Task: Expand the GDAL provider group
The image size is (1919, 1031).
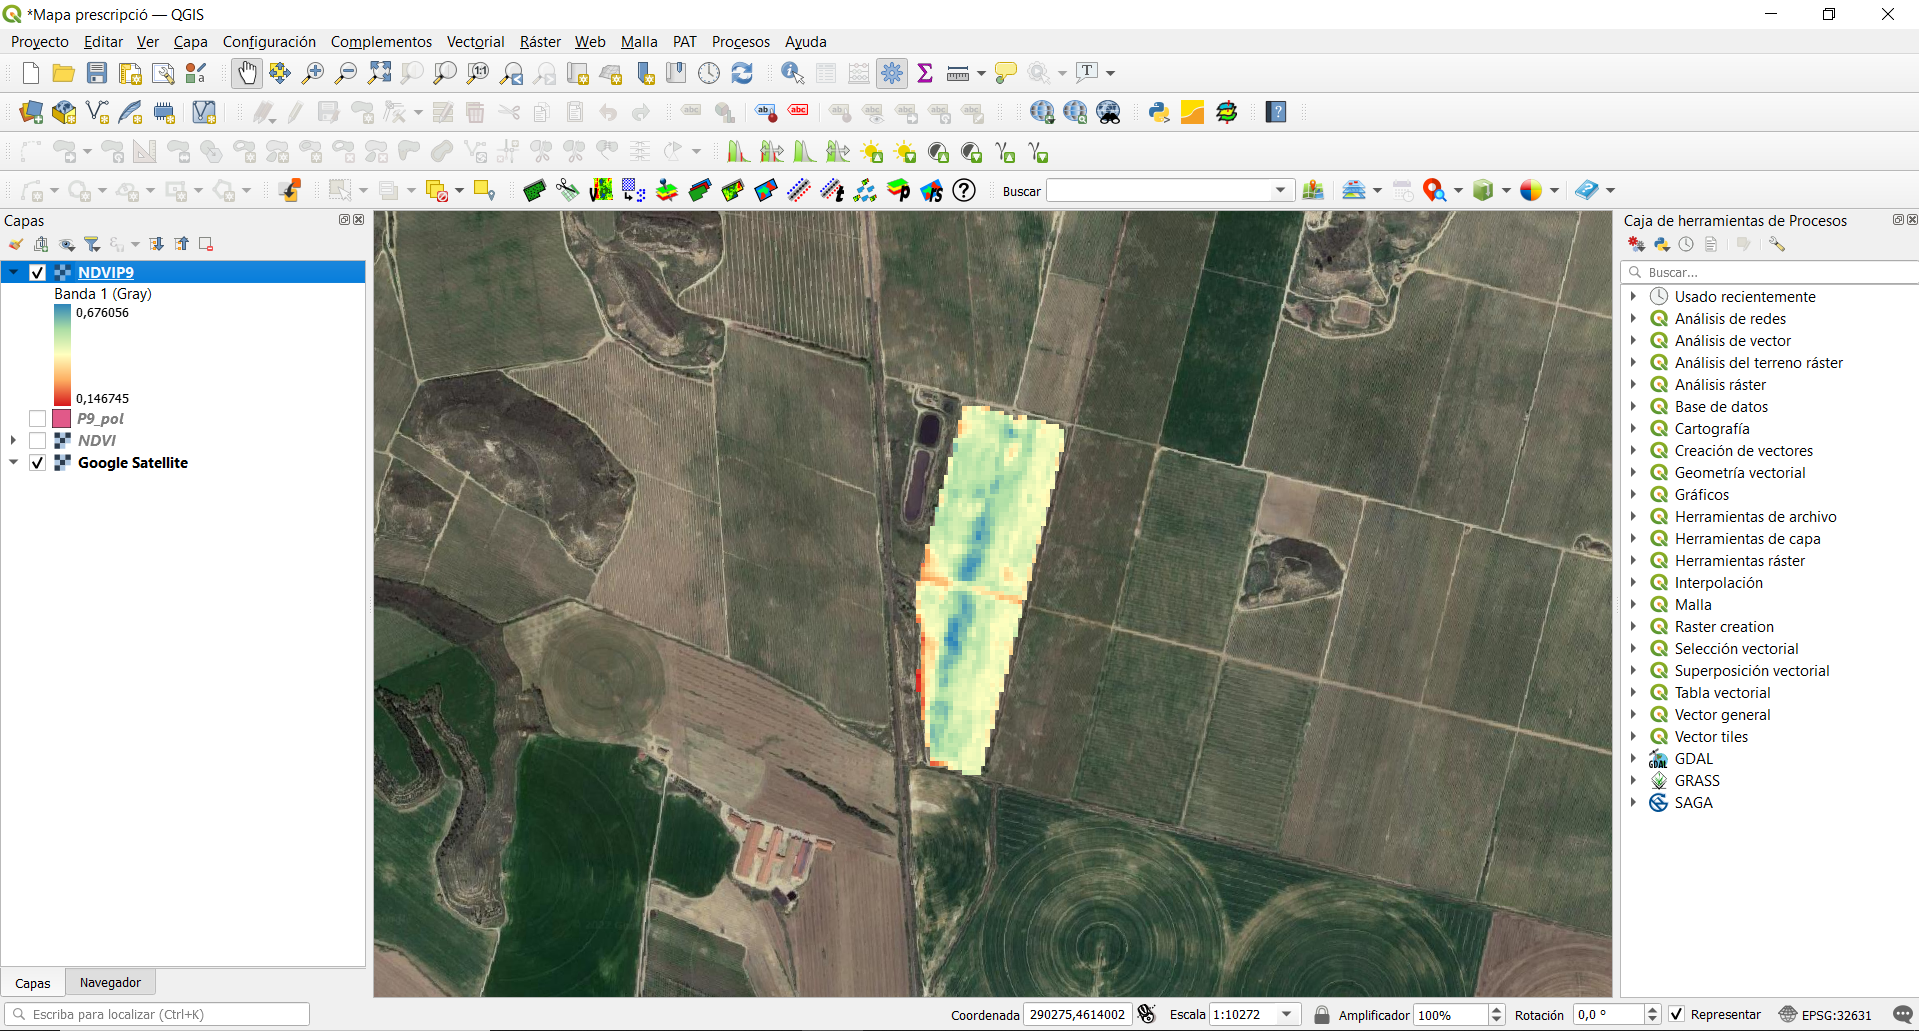Action: 1634,759
